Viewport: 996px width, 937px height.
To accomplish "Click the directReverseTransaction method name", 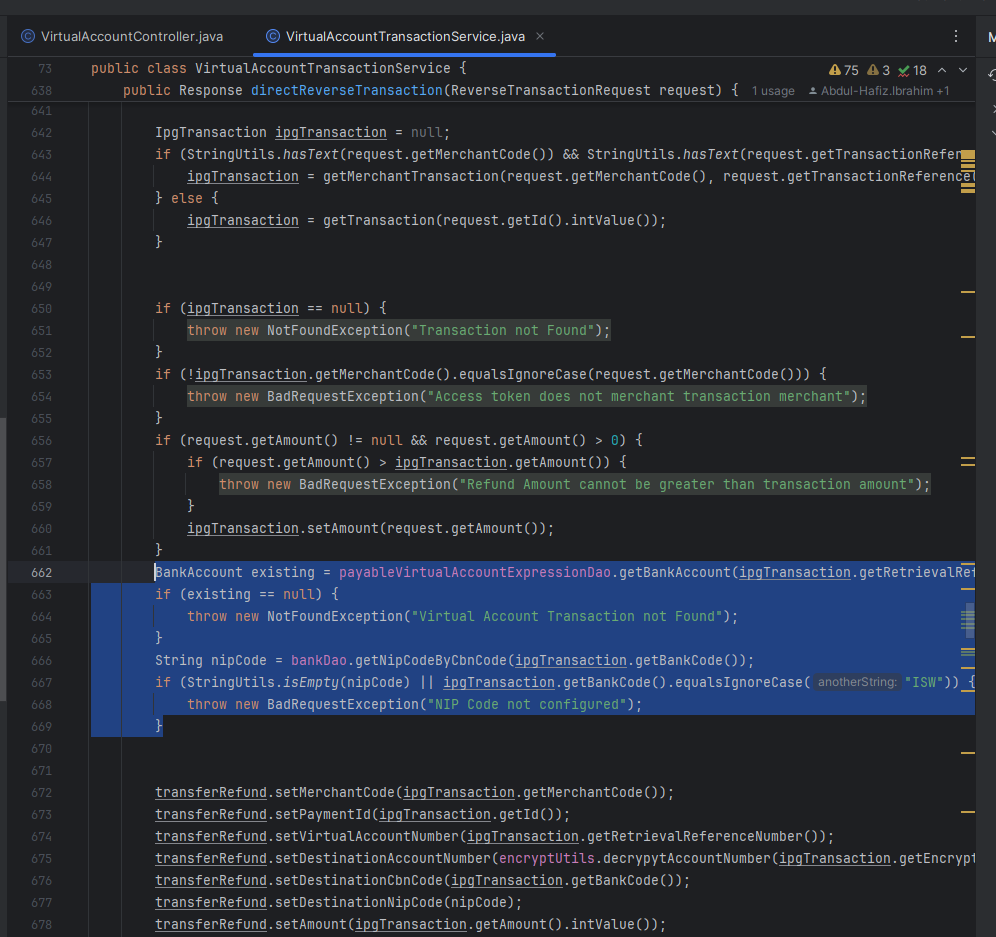I will point(346,91).
